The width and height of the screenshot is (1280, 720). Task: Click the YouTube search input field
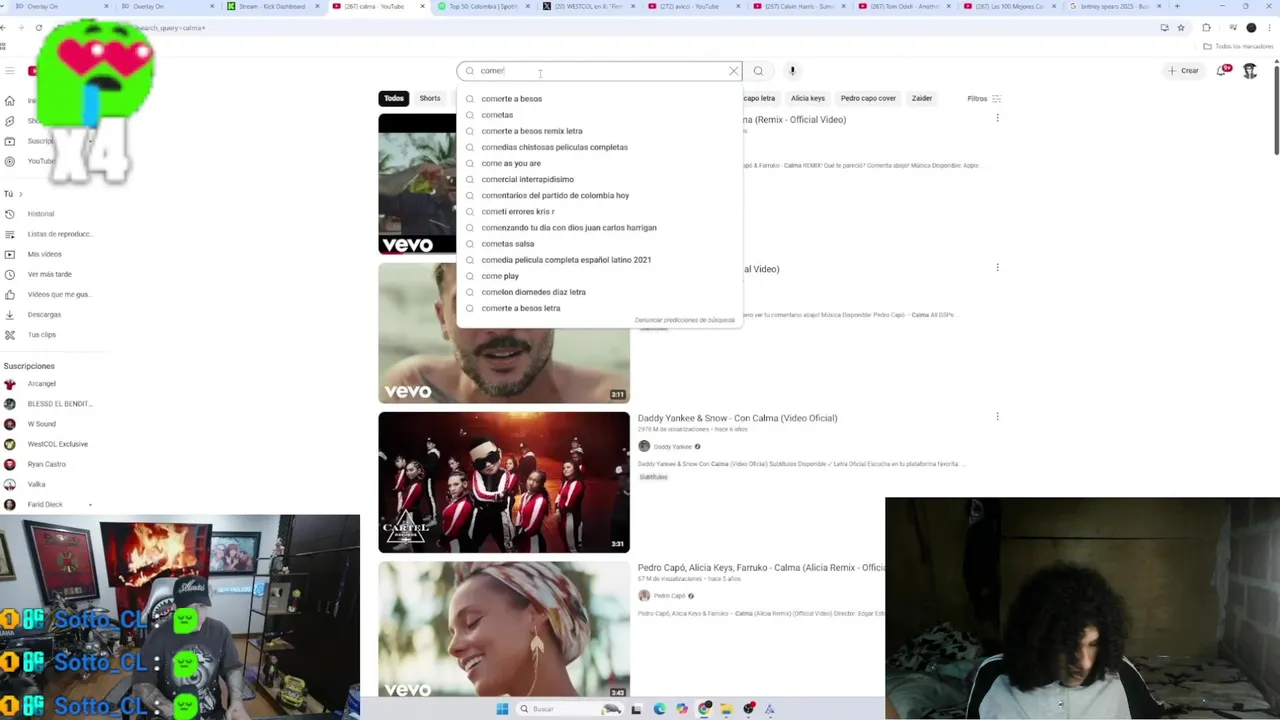(600, 71)
